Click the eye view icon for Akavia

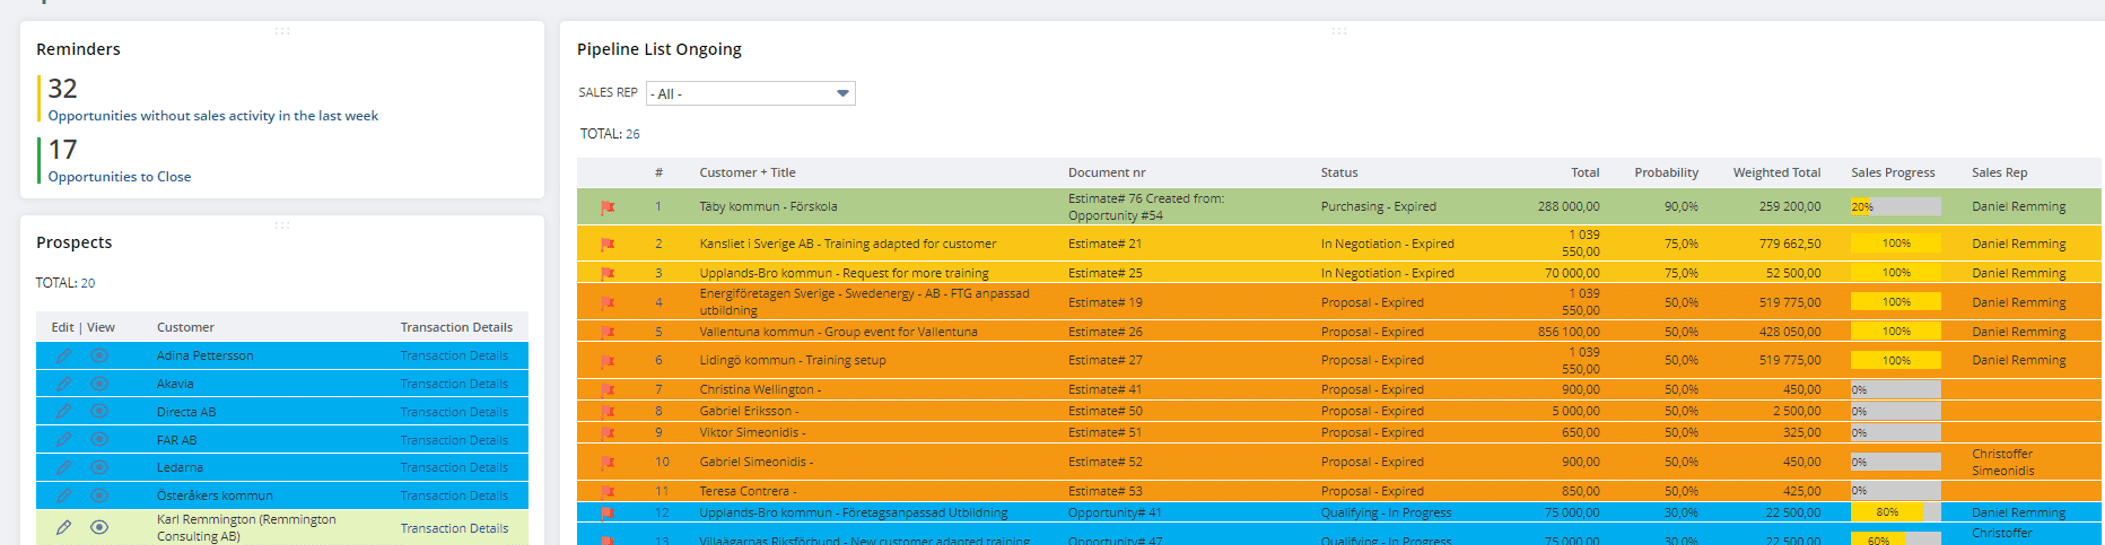(x=99, y=383)
